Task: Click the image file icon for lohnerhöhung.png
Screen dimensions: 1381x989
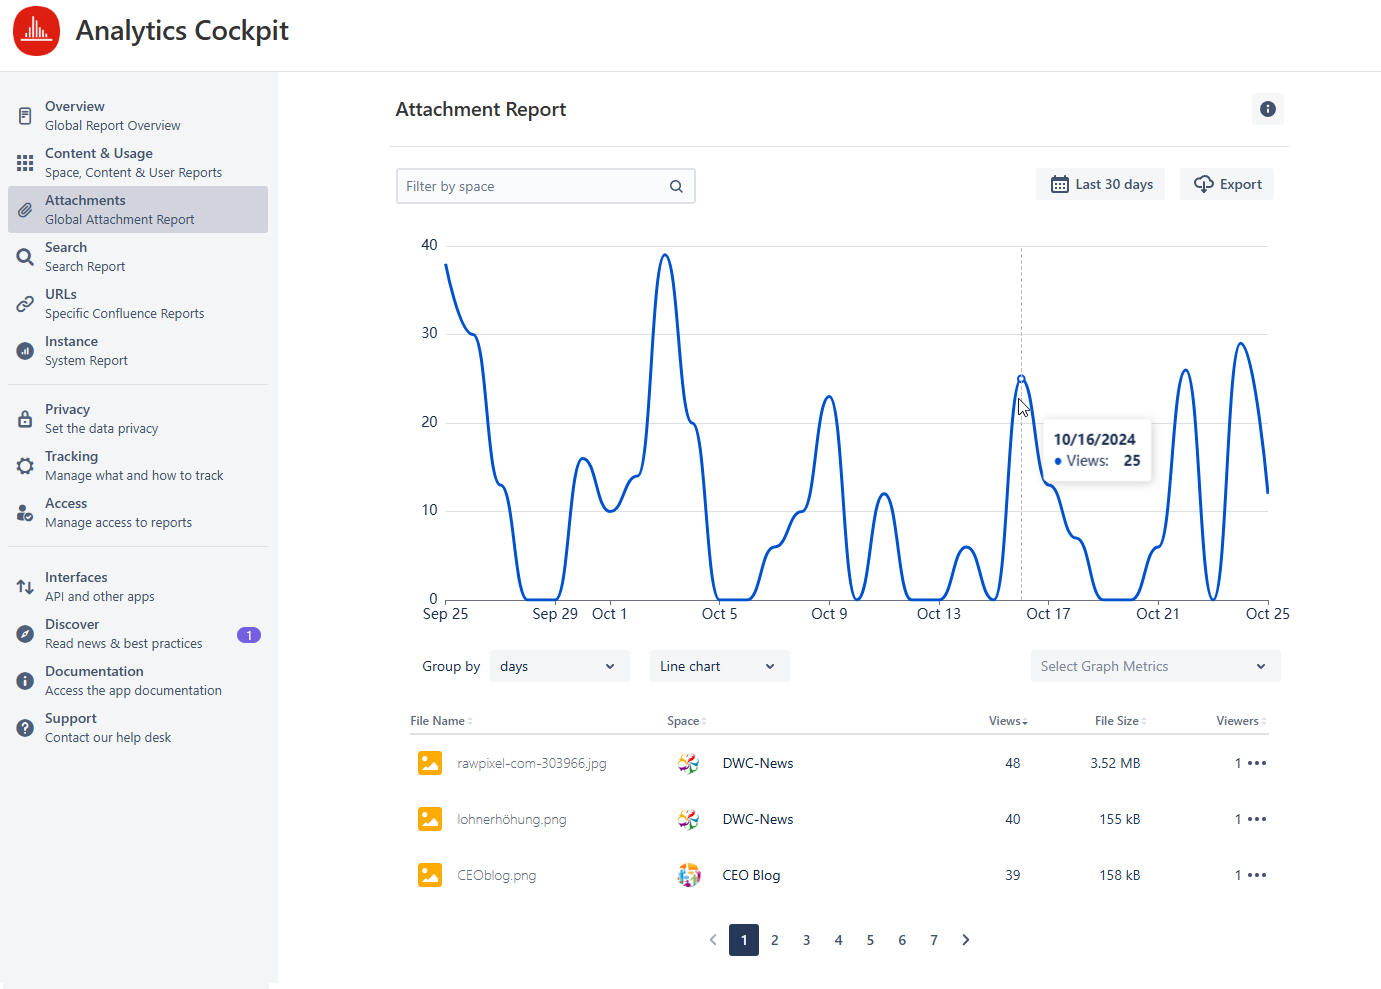Action: click(430, 819)
